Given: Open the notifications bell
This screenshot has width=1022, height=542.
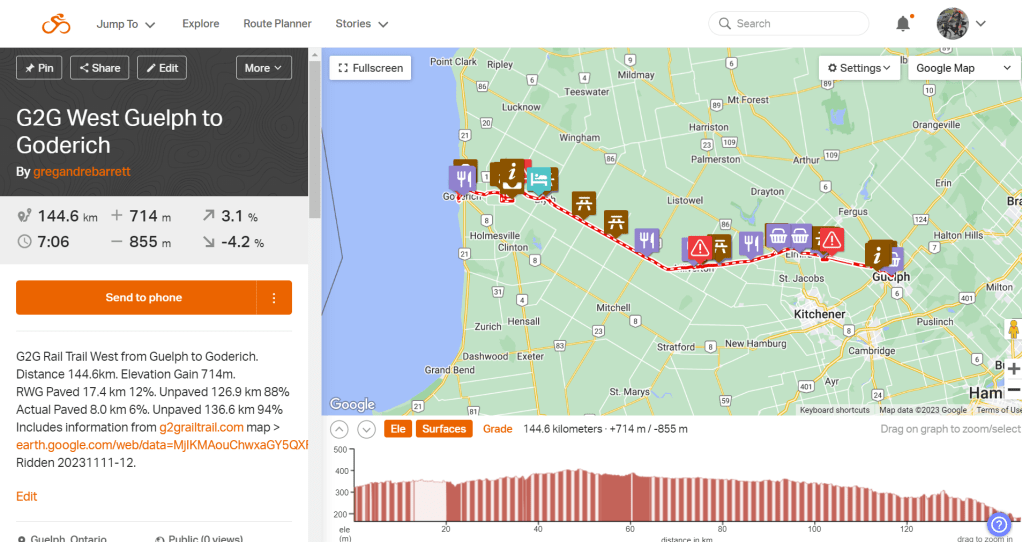Looking at the screenshot, I should pyautogui.click(x=903, y=24).
